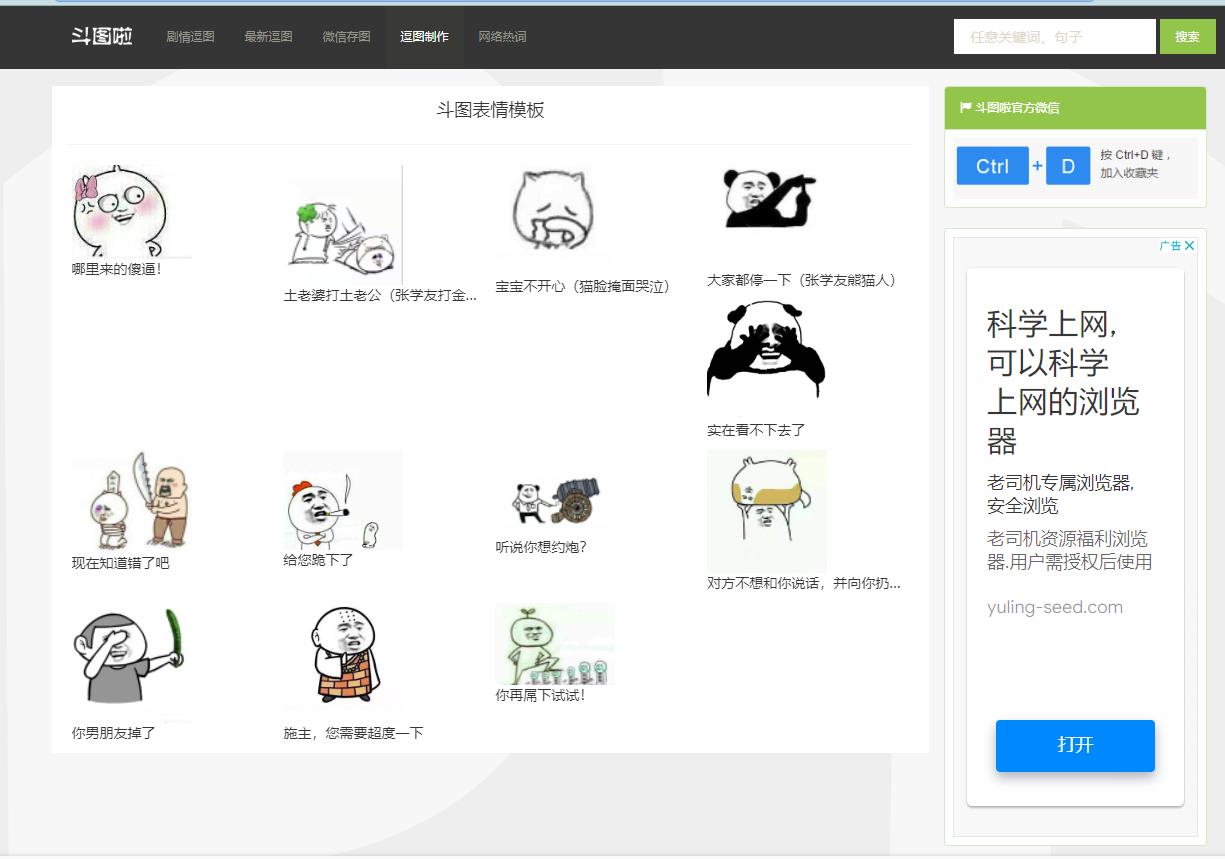The height and width of the screenshot is (859, 1225).
Task: Click the 斗图啦官方微信 sidebar header
Action: tap(1075, 108)
